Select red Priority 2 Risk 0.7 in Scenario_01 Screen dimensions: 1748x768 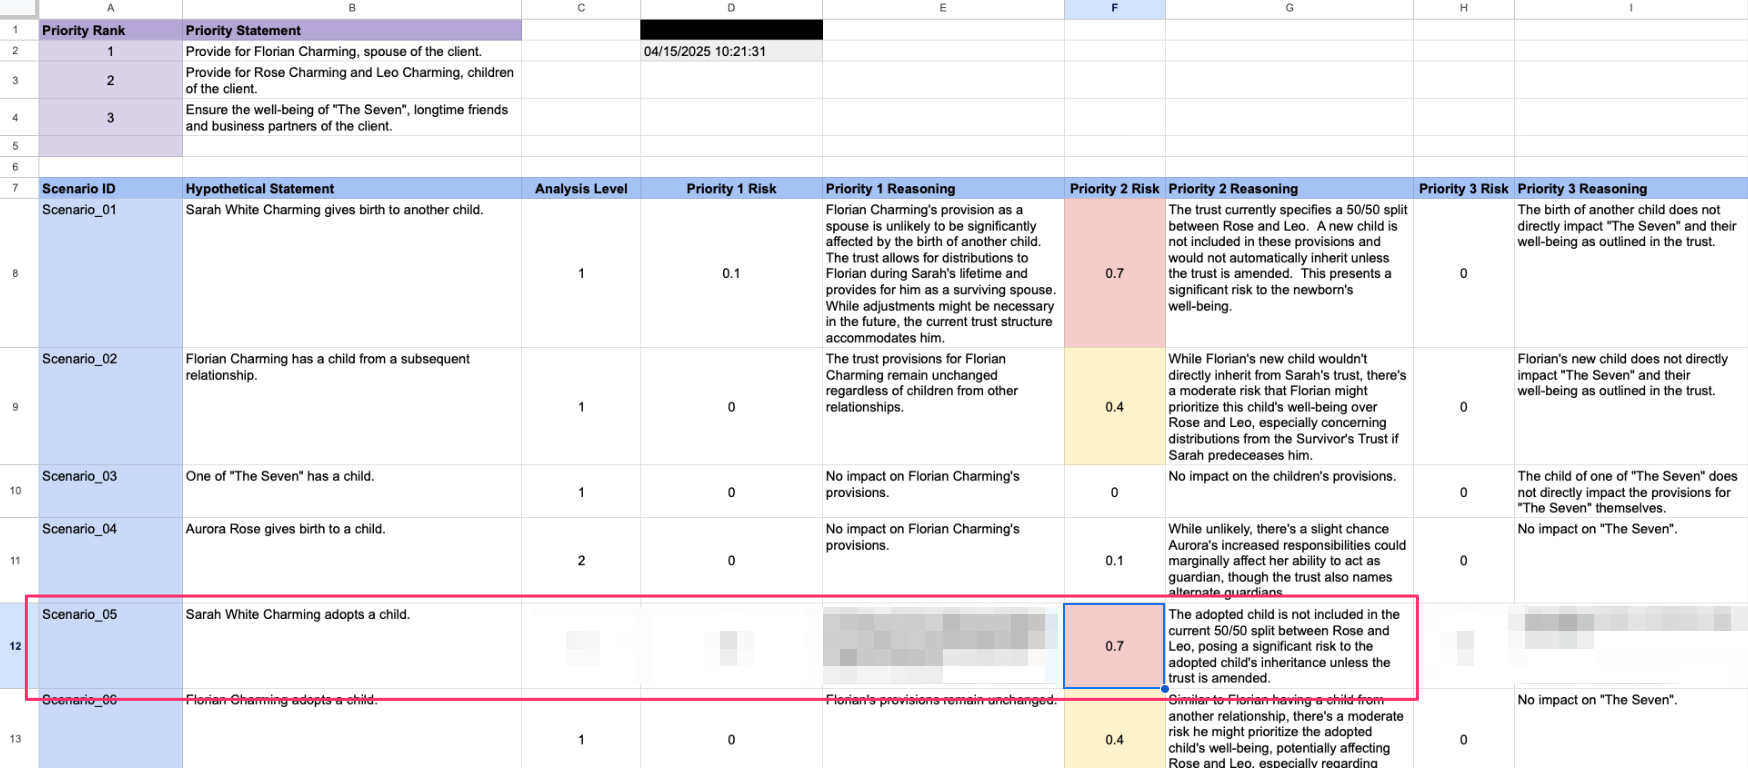[1115, 273]
